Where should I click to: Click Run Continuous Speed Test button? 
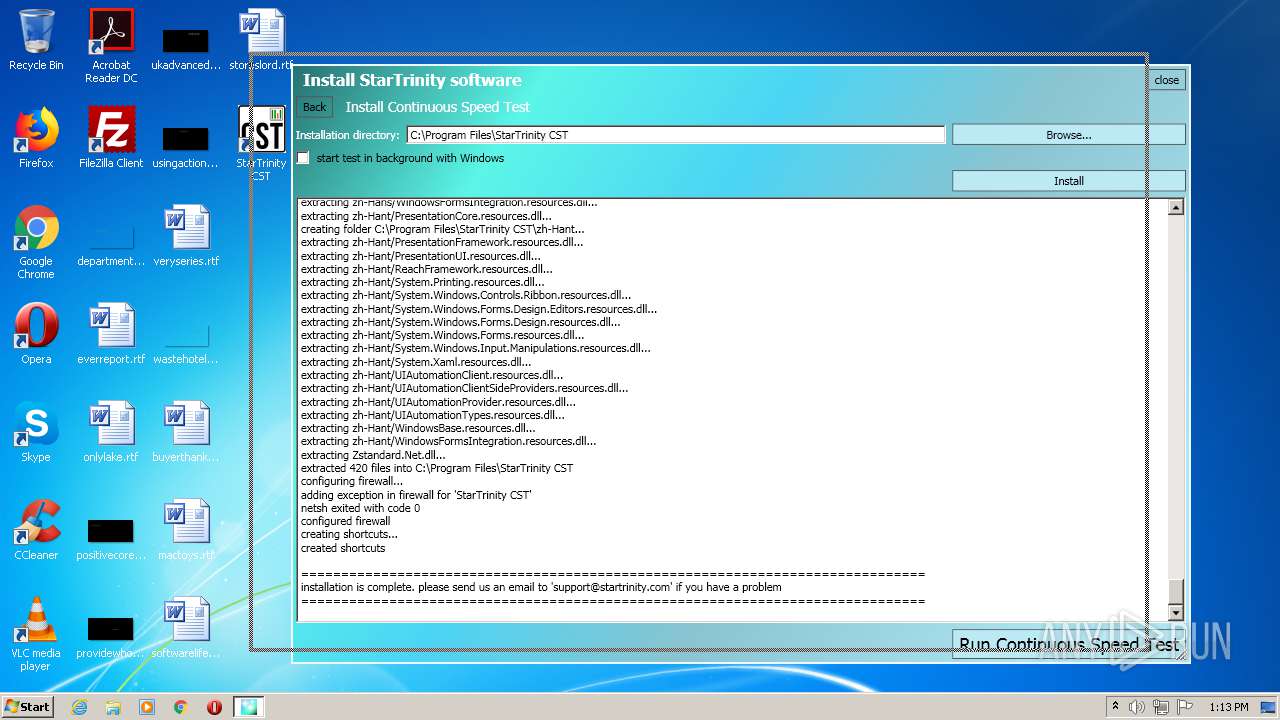(x=1068, y=644)
